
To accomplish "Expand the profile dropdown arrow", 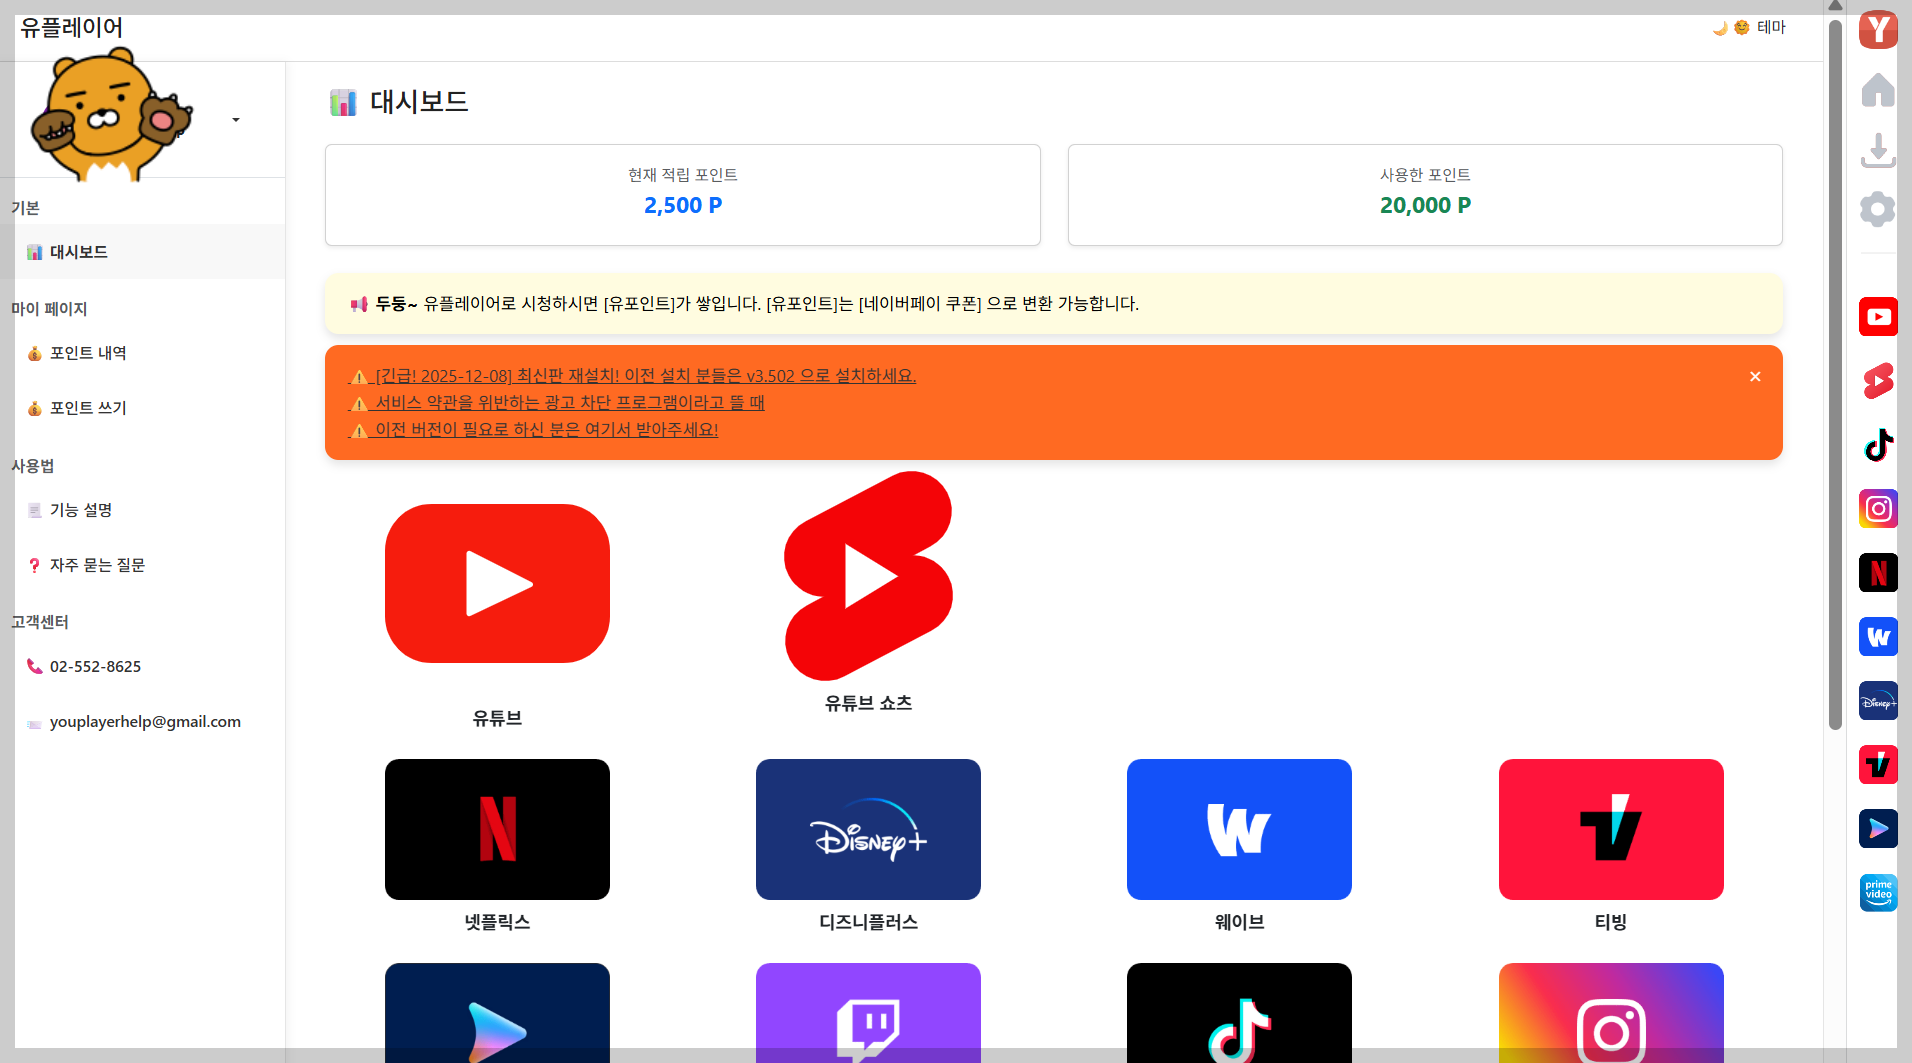I will coord(236,120).
